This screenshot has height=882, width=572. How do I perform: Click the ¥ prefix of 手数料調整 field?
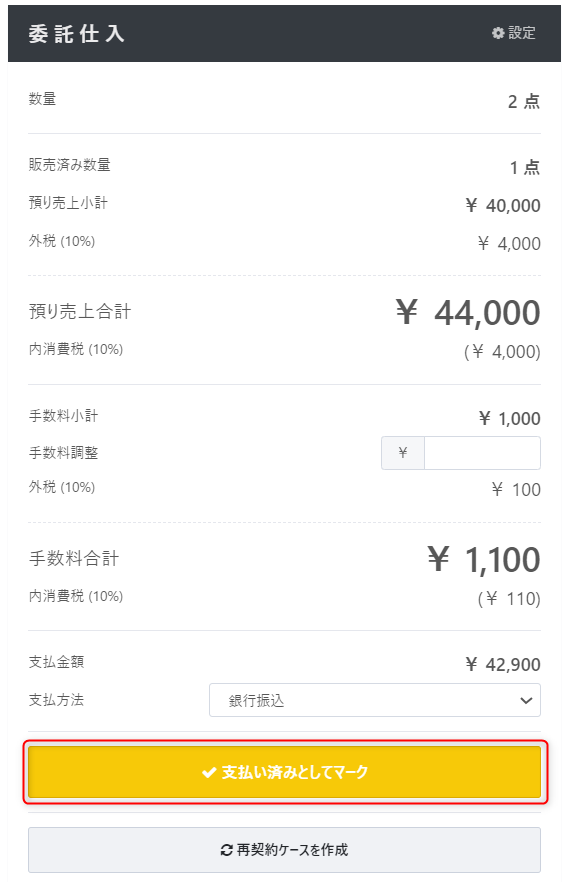coord(403,453)
